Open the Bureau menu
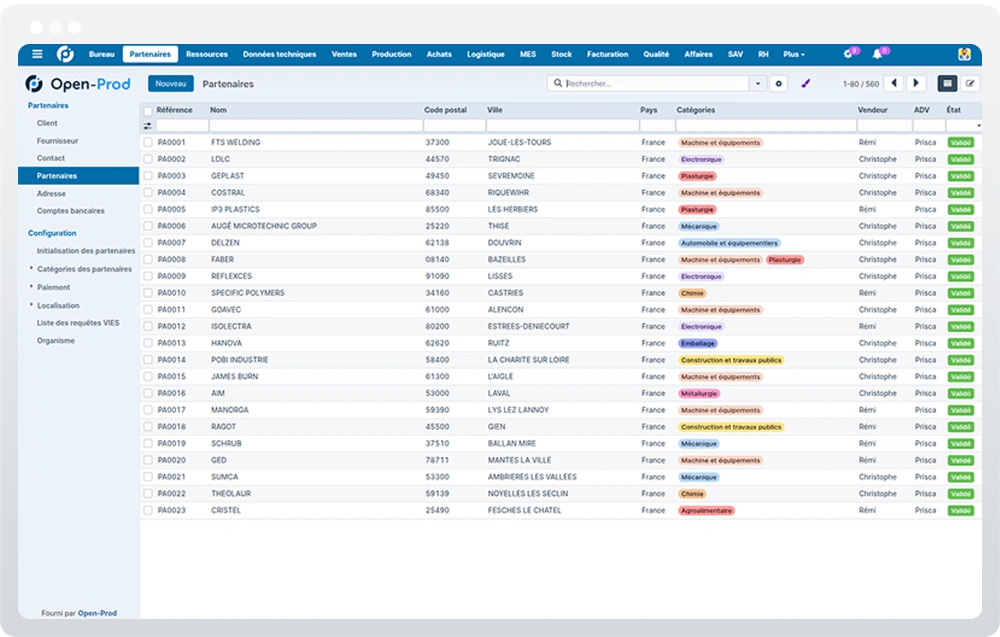The height and width of the screenshot is (637, 1000). (x=101, y=54)
